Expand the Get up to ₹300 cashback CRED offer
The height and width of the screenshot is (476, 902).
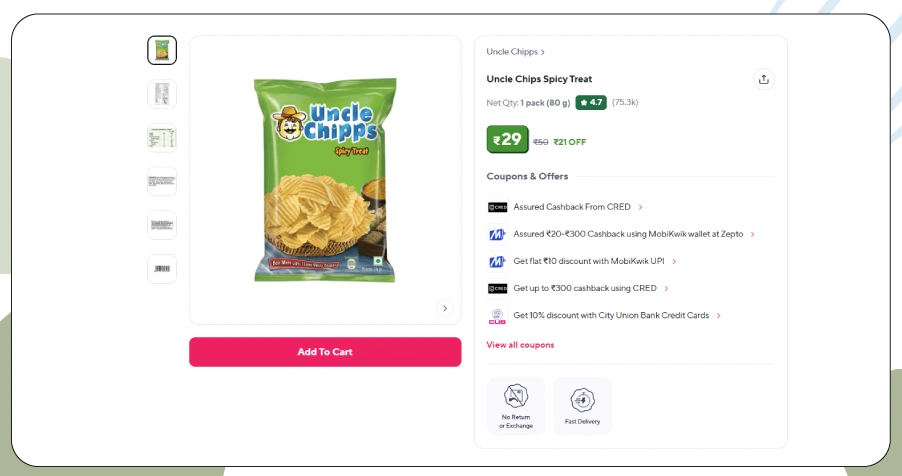coord(591,288)
